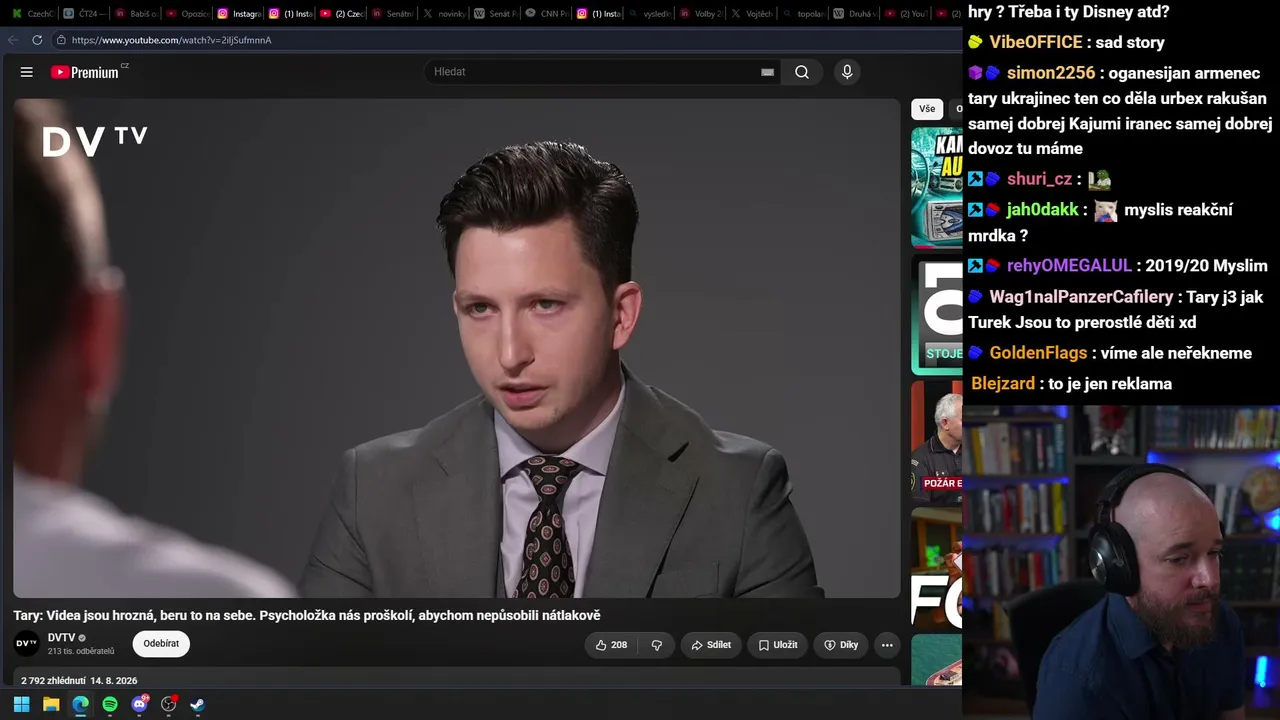Click chat username Blejzard
Image resolution: width=1280 pixels, height=720 pixels.
tap(1003, 383)
